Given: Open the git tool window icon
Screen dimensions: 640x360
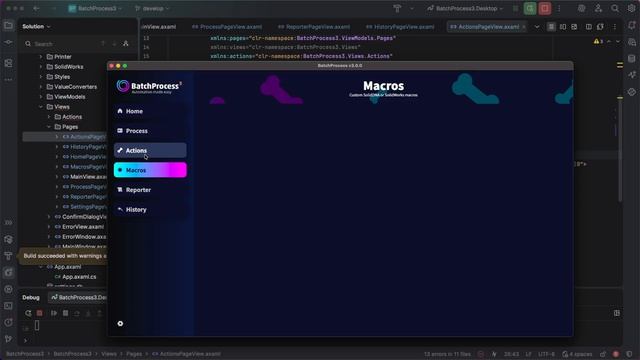Looking at the screenshot, I should tap(8, 339).
